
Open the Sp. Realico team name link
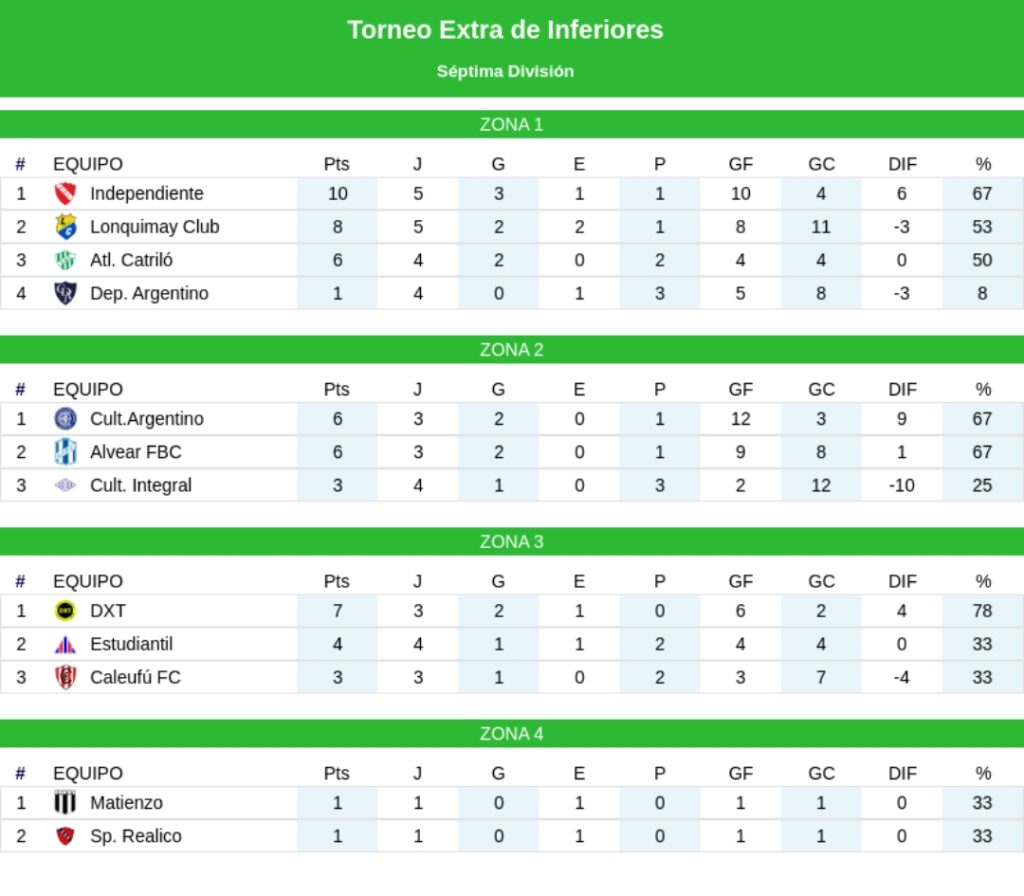136,836
